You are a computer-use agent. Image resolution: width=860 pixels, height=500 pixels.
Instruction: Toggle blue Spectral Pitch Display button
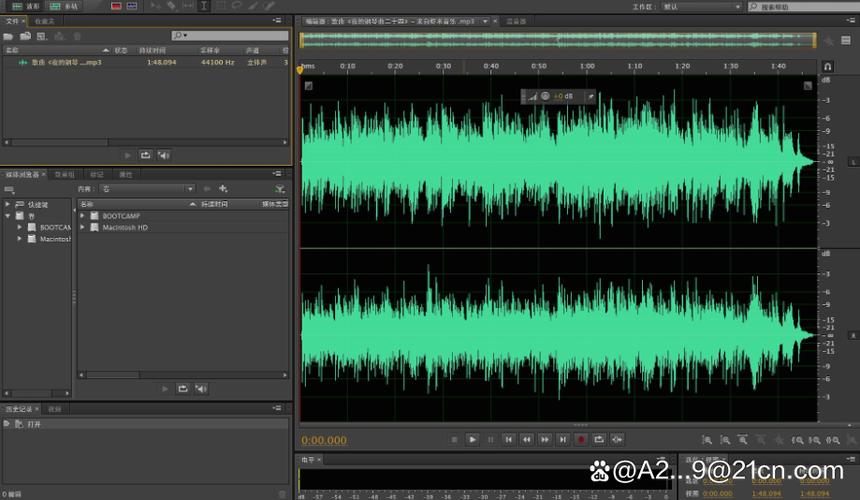[x=132, y=5]
